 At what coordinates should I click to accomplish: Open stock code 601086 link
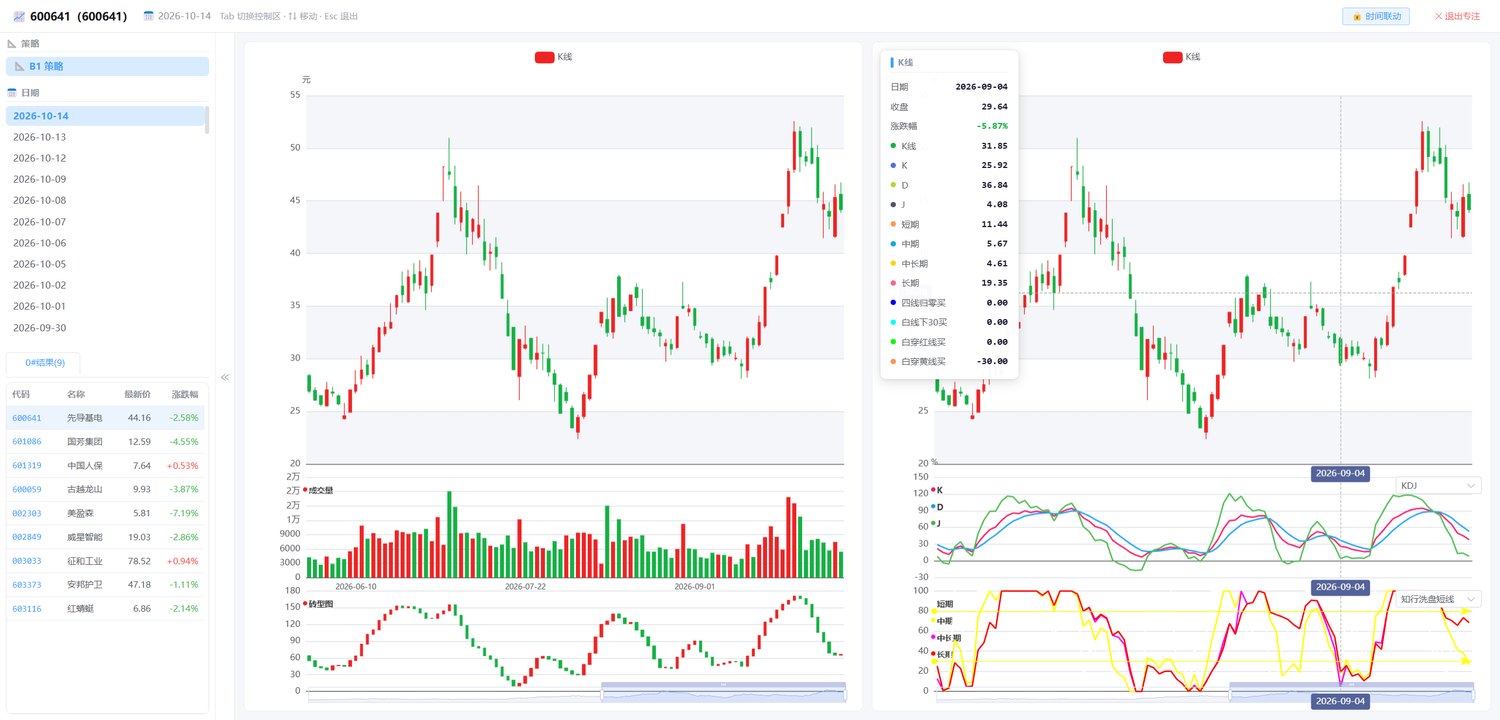point(27,441)
